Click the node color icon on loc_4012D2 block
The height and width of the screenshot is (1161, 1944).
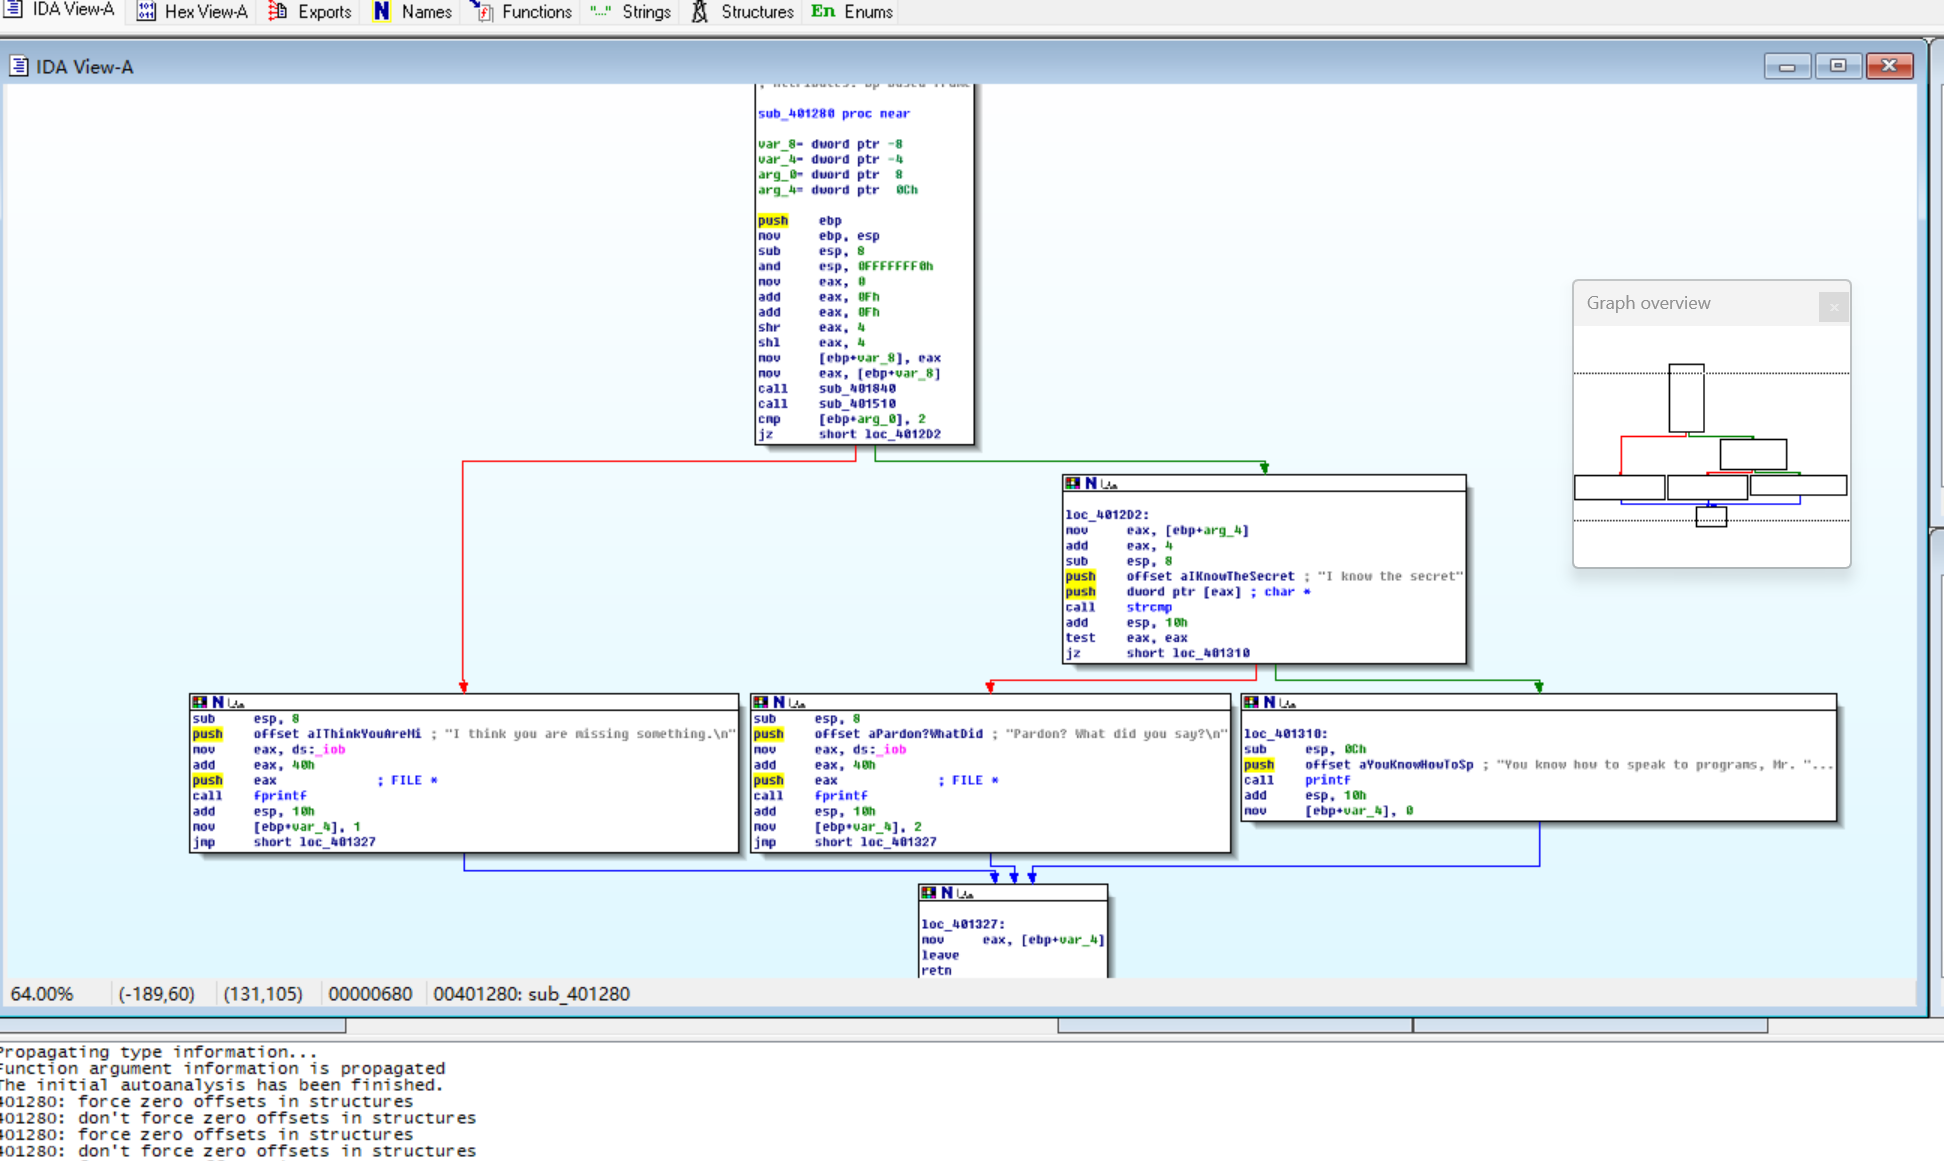coord(1073,483)
